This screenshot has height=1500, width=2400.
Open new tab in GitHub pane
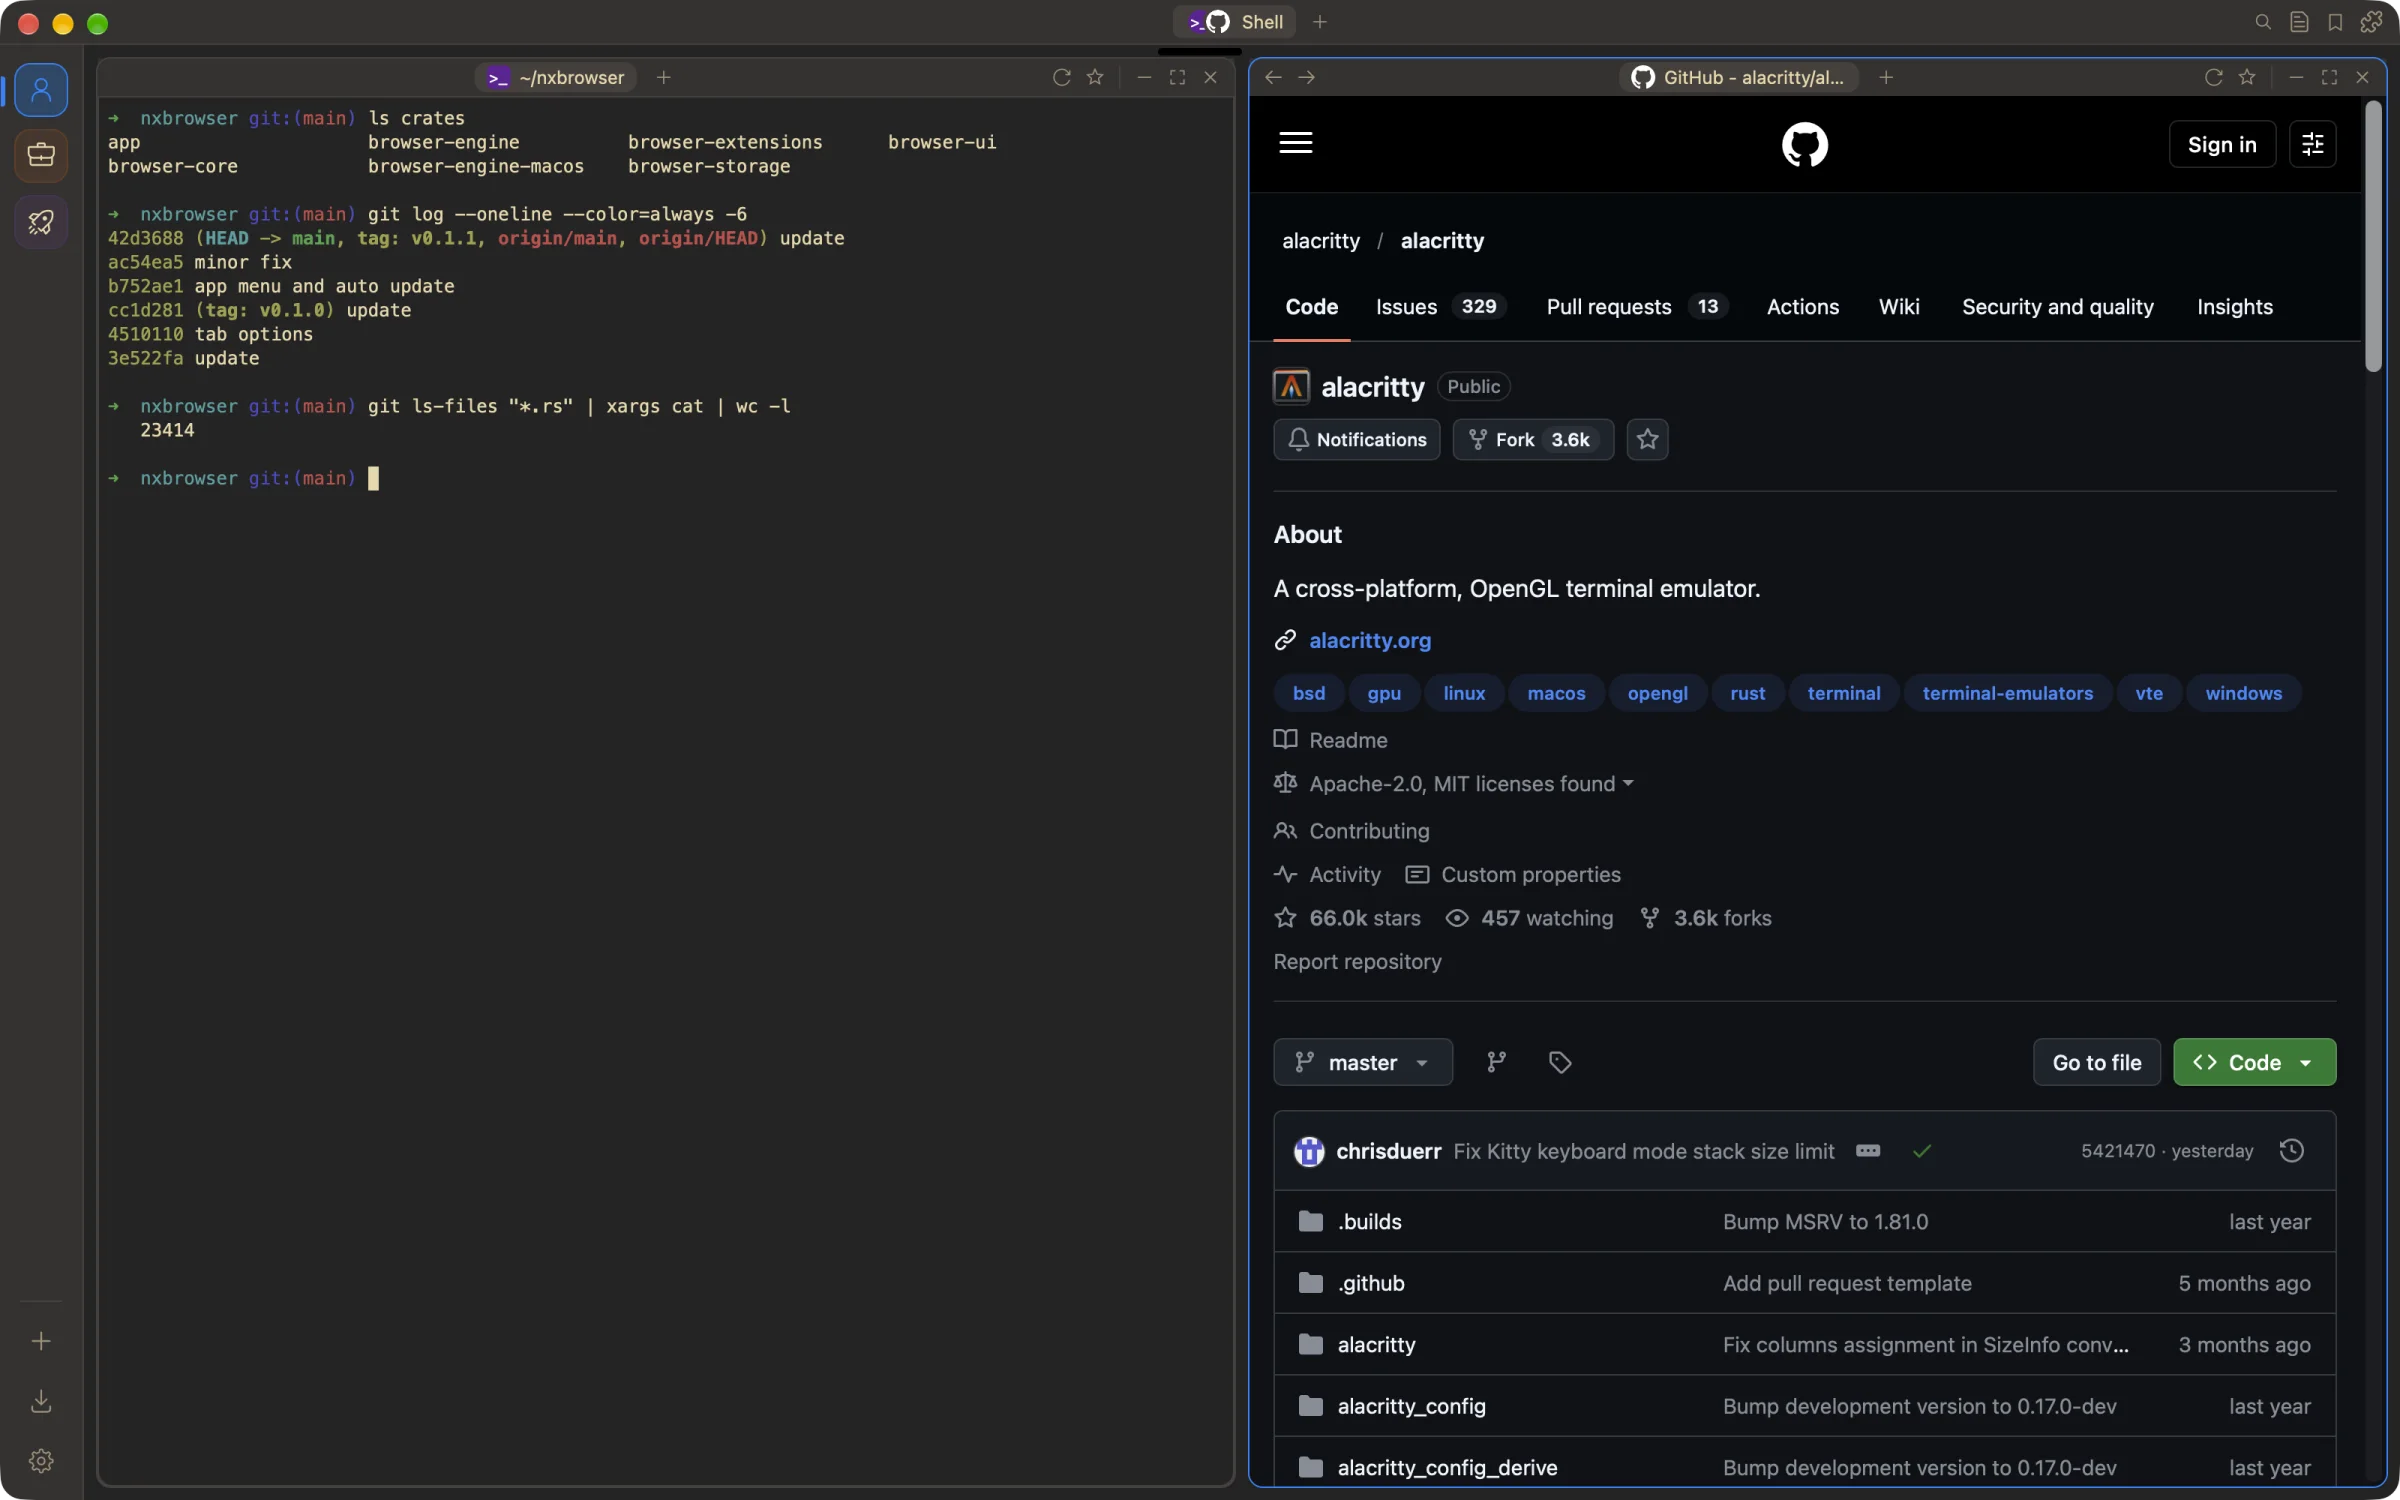pyautogui.click(x=1886, y=77)
